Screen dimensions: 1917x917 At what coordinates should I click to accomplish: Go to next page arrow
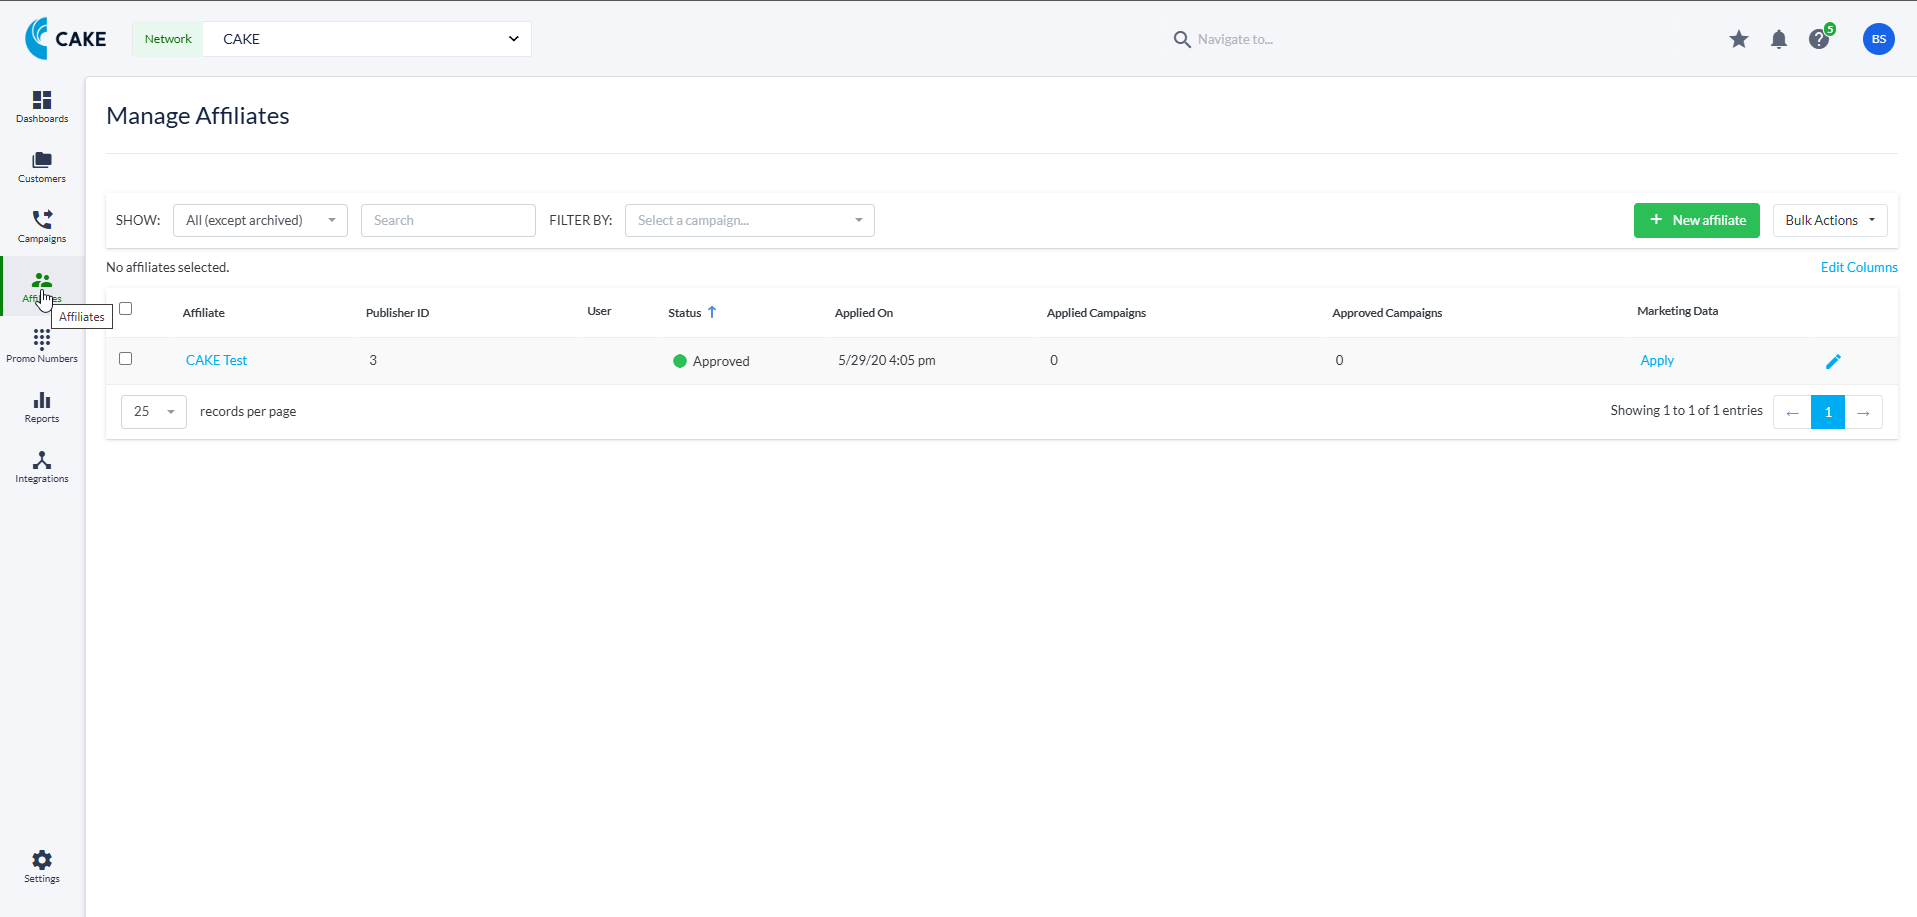pyautogui.click(x=1864, y=412)
